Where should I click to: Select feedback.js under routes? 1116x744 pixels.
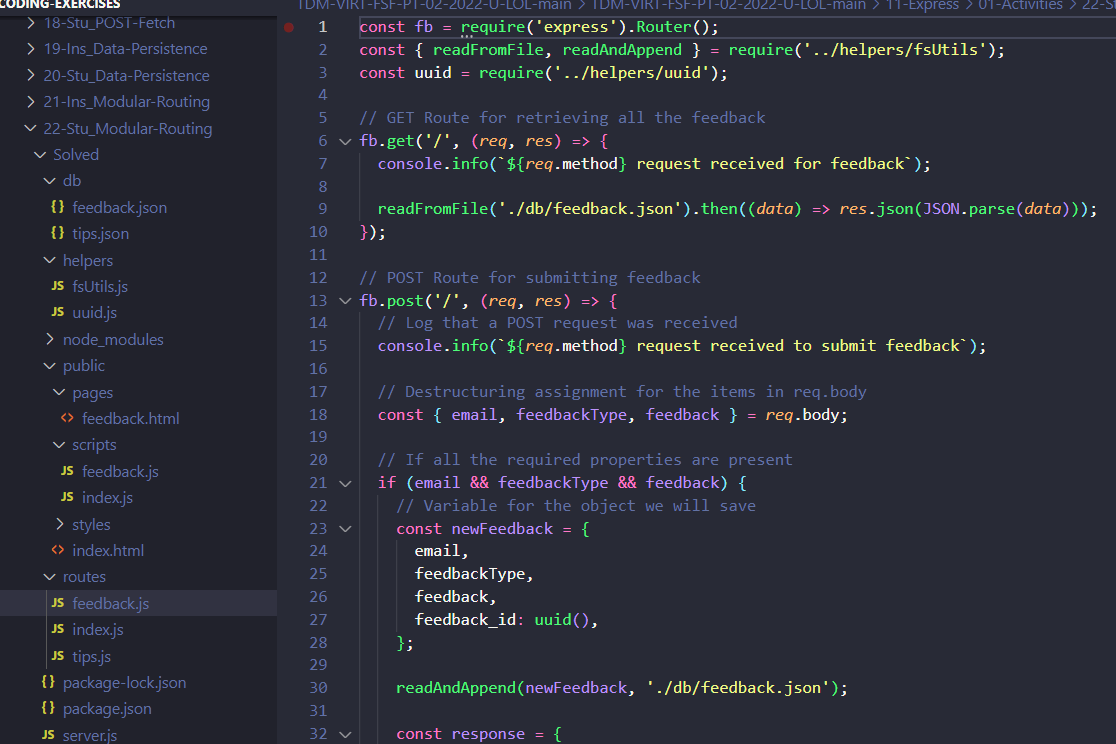110,604
